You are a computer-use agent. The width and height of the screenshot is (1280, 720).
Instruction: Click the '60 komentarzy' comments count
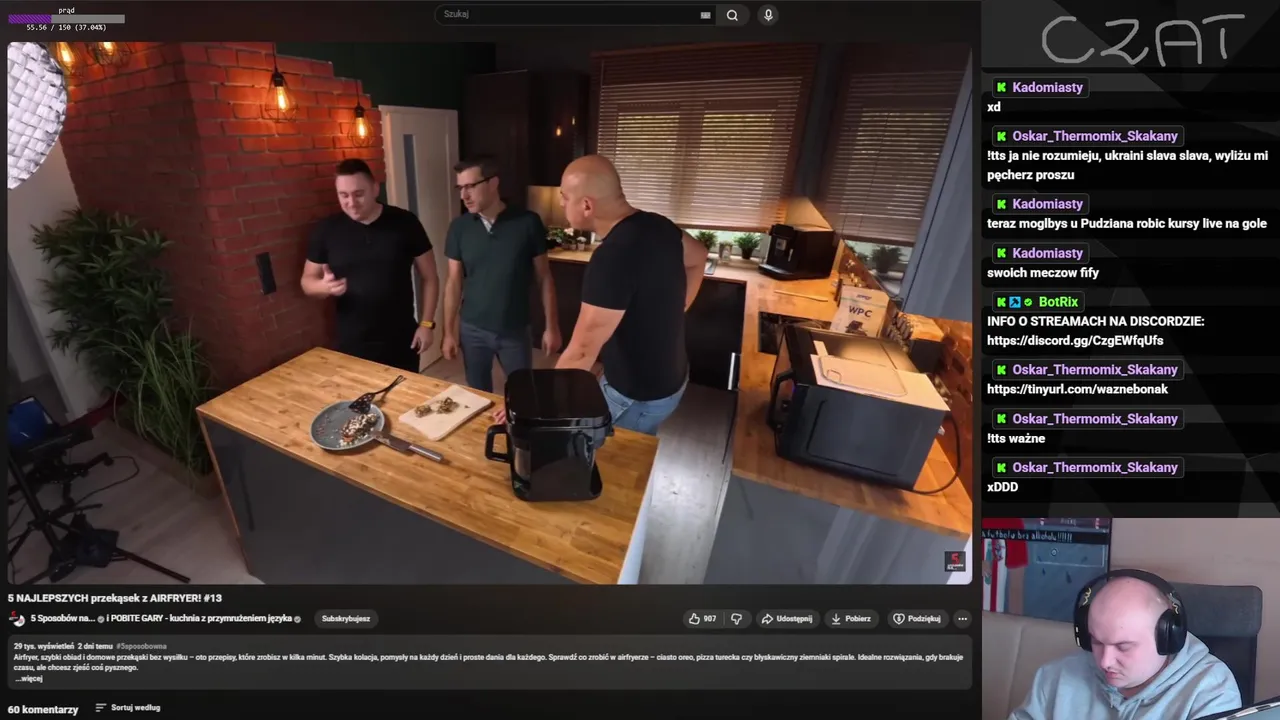[43, 709]
